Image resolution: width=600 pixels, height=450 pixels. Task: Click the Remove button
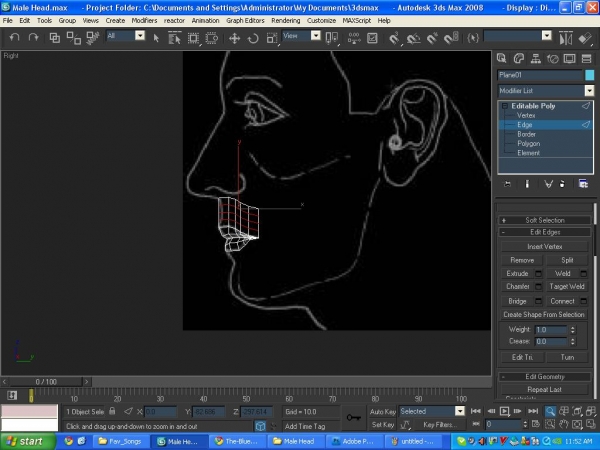tap(522, 260)
